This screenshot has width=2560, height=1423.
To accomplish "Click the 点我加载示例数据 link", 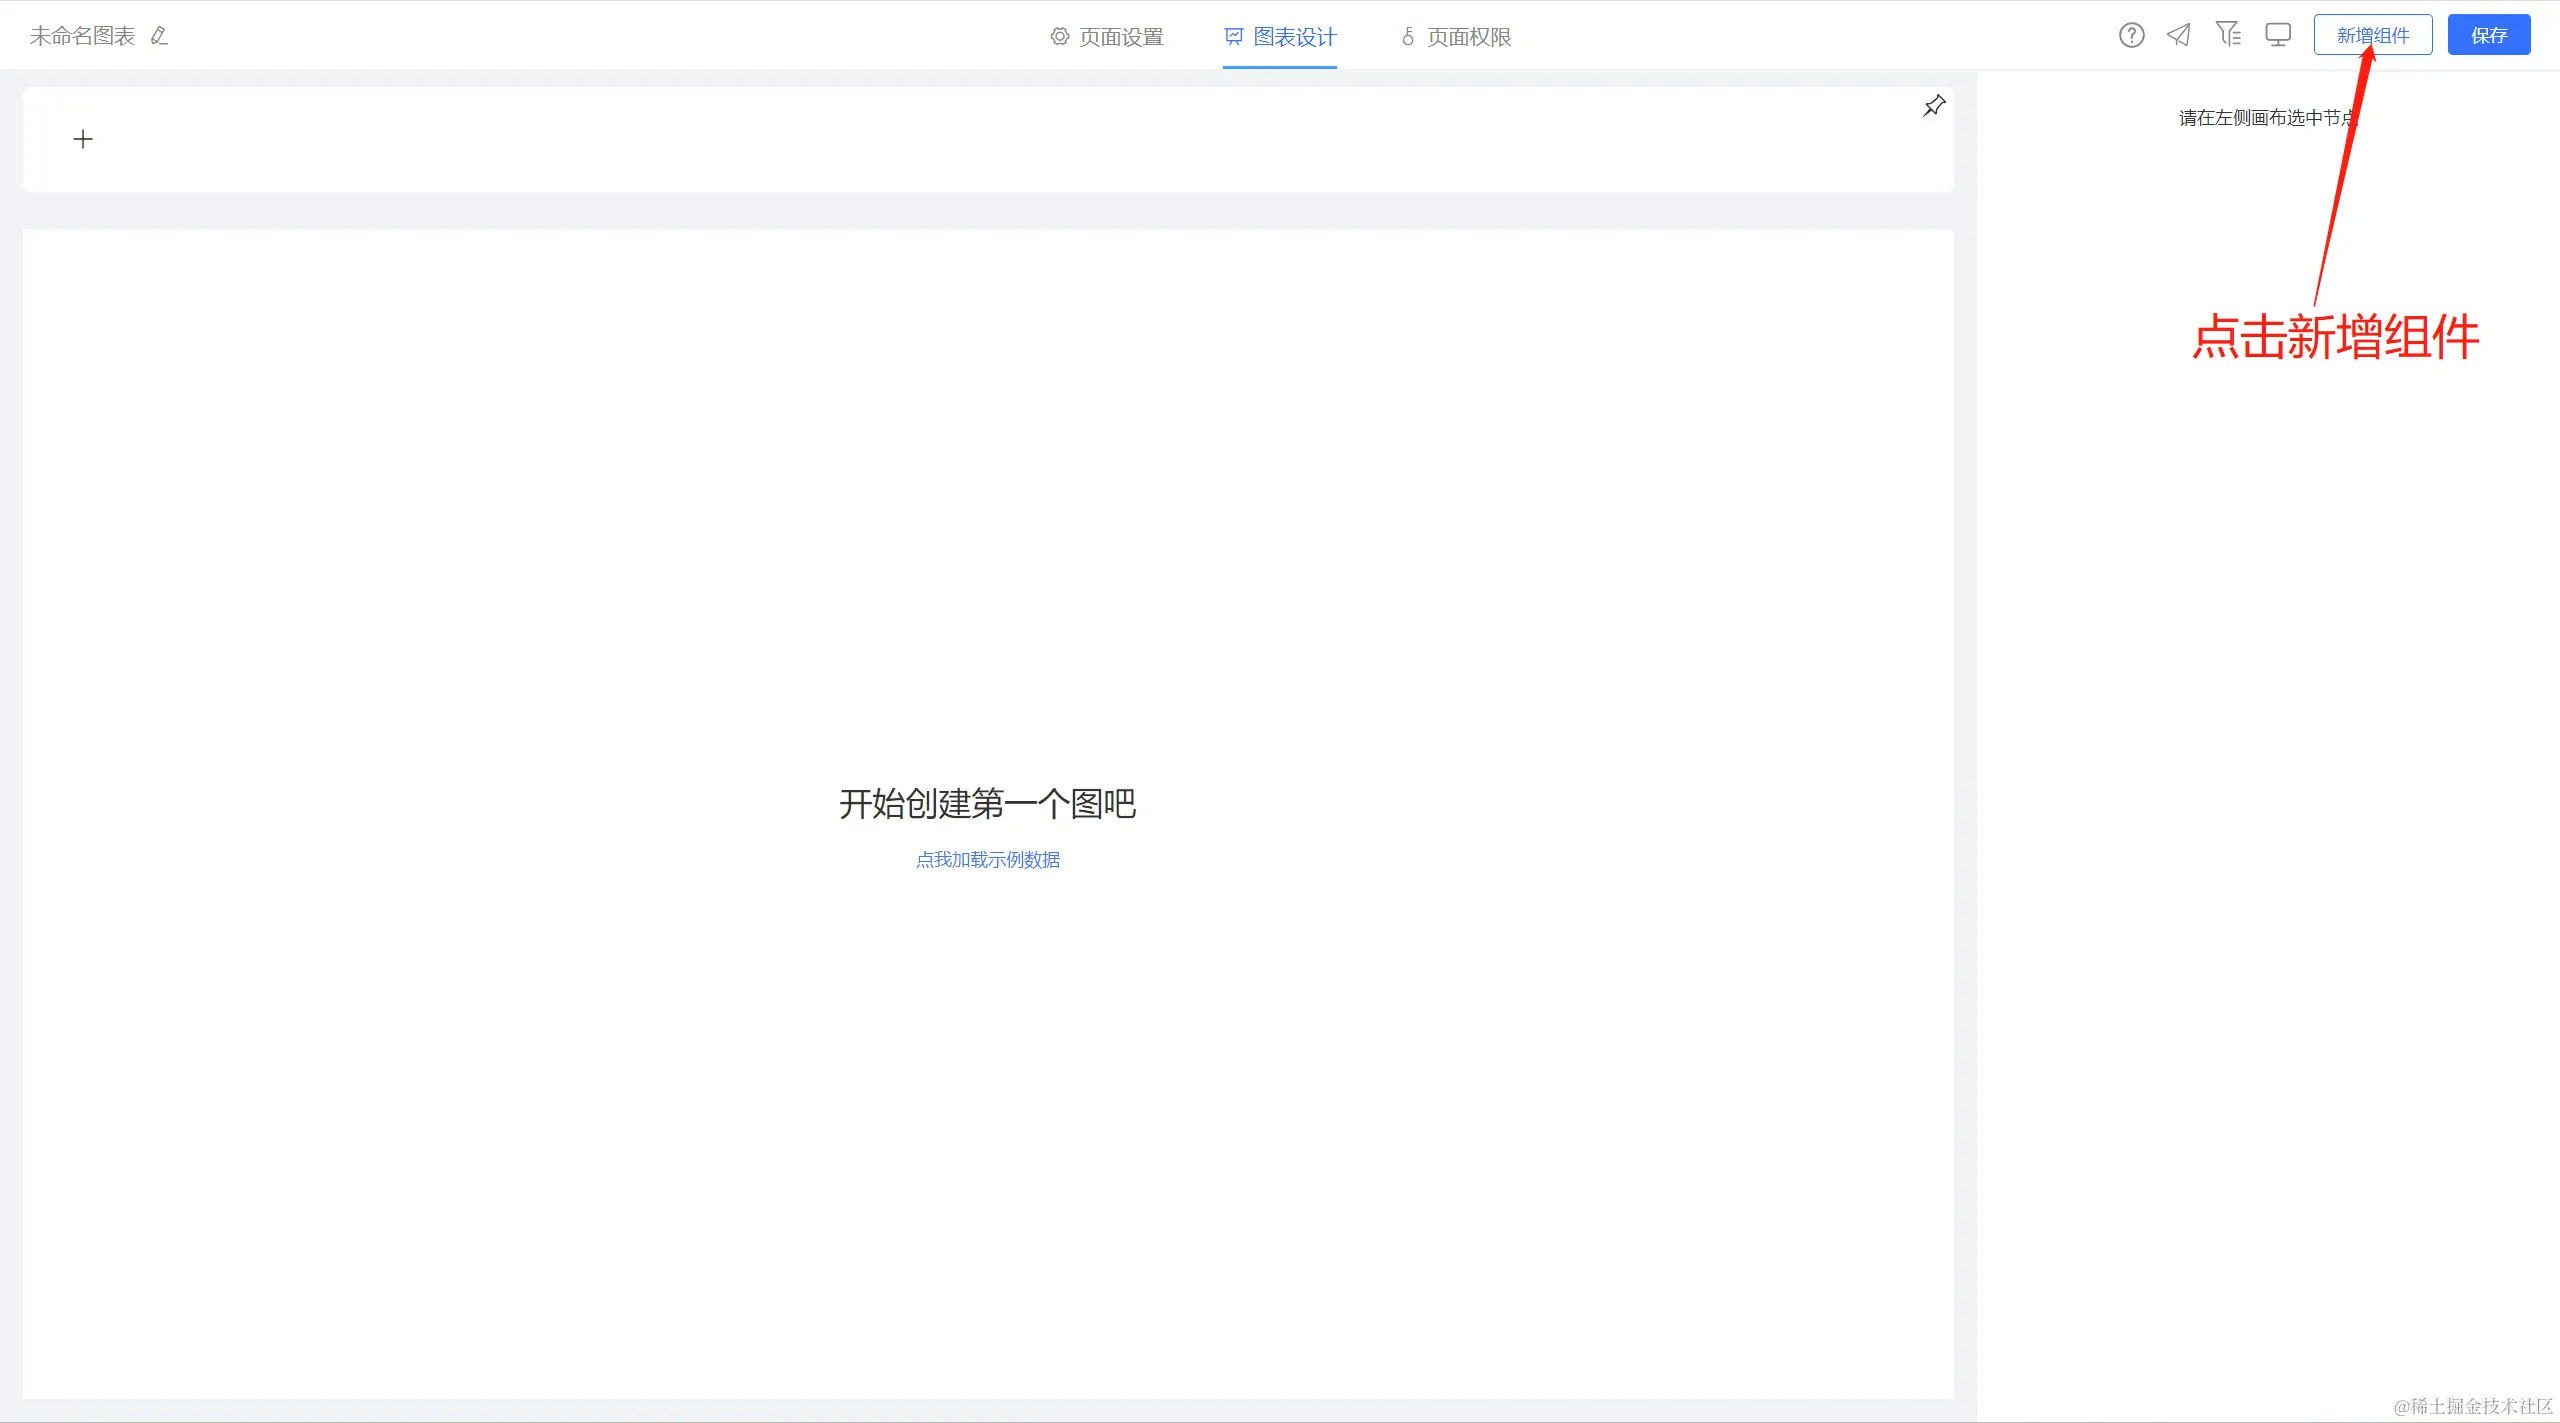I will point(987,860).
